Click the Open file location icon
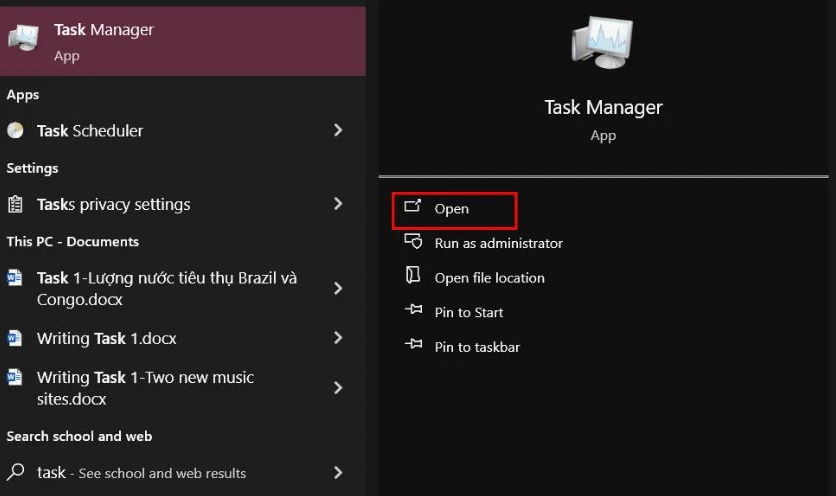Screen dimensions: 836x496 [413, 275]
